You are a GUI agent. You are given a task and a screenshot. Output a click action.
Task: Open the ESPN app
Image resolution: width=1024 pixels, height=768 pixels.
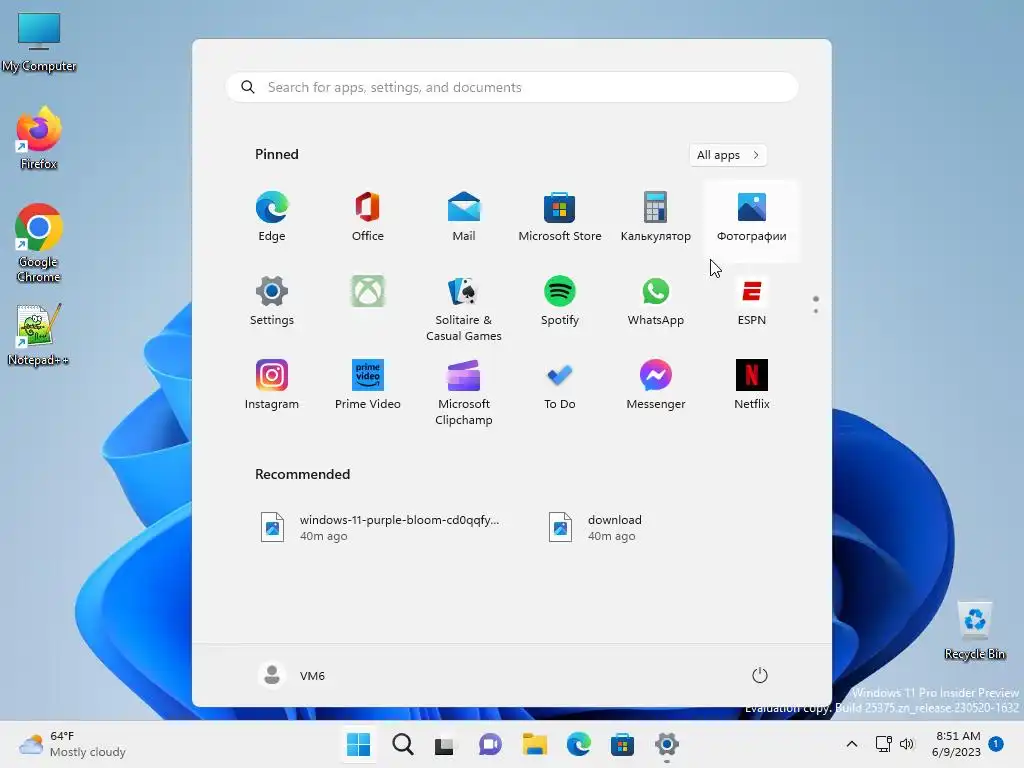click(752, 300)
